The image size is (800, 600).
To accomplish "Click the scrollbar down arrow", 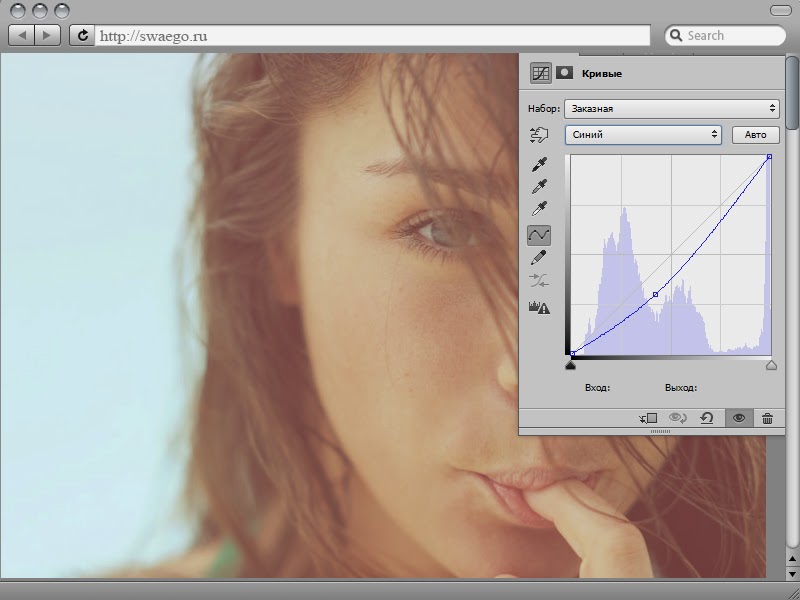I will coord(793,573).
